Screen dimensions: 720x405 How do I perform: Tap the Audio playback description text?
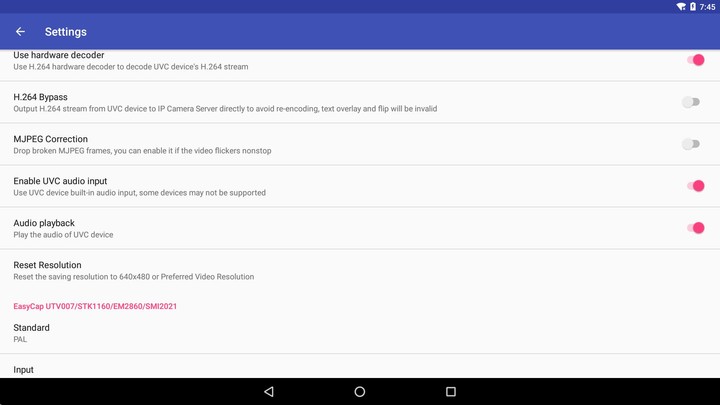(x=63, y=235)
